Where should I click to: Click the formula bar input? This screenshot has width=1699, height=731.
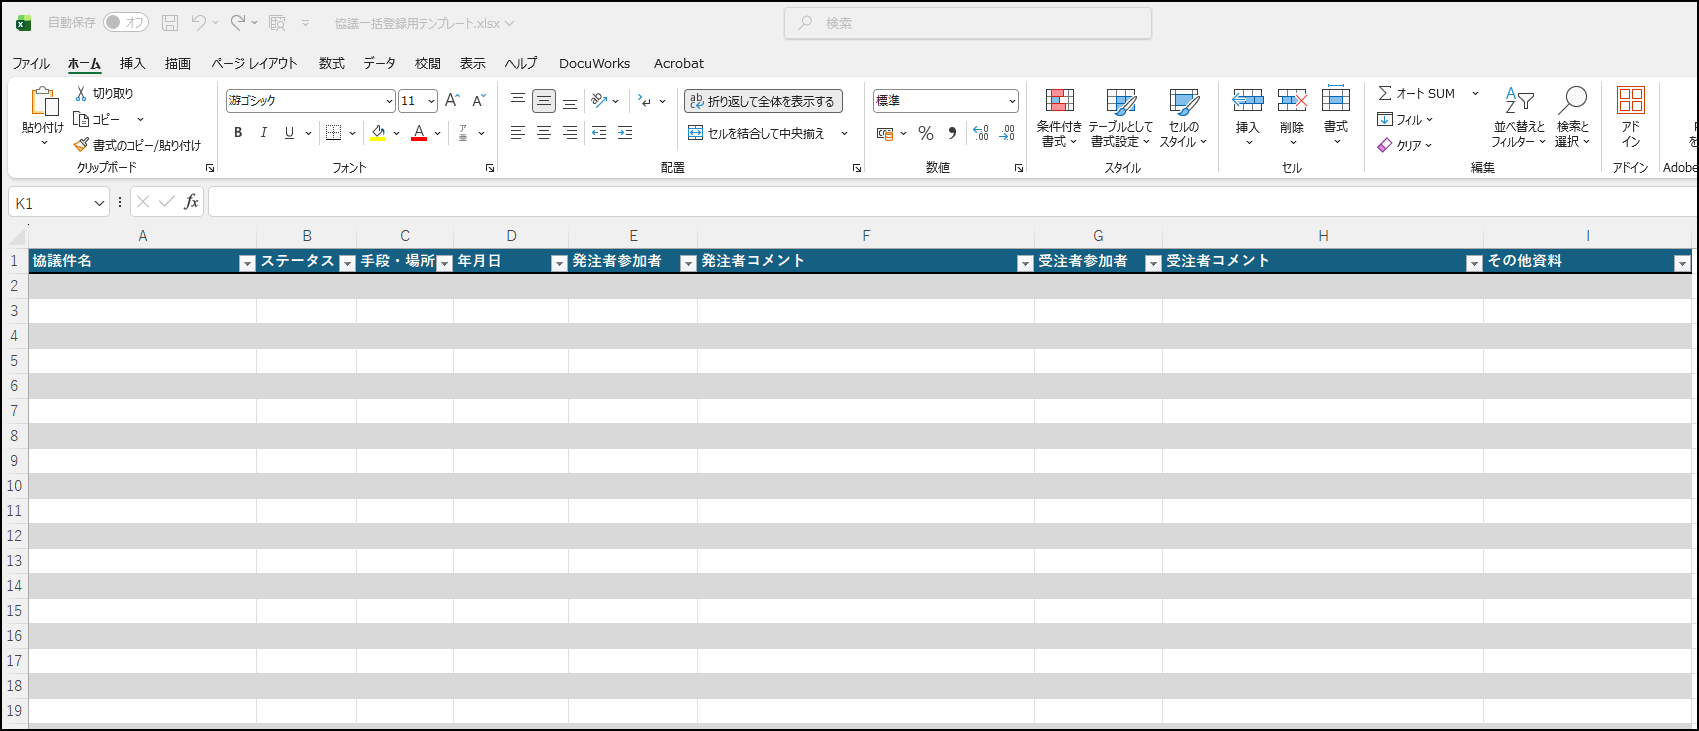pyautogui.click(x=953, y=202)
